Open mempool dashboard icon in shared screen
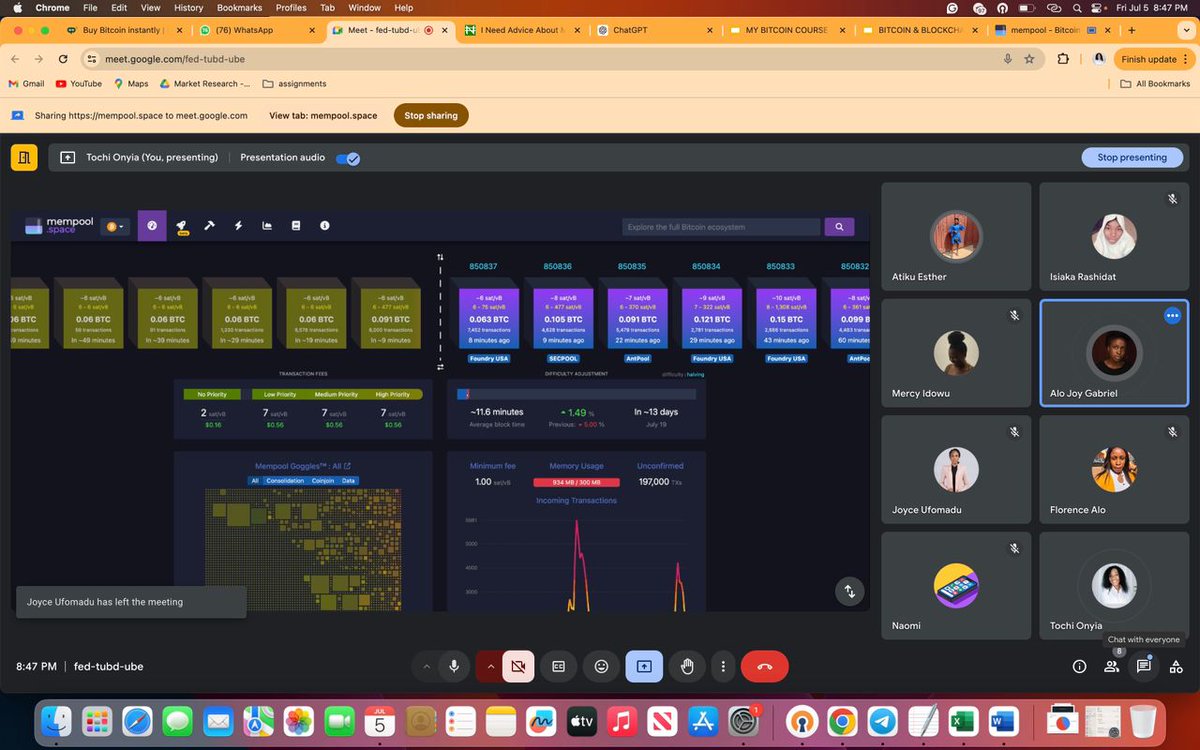 point(152,226)
